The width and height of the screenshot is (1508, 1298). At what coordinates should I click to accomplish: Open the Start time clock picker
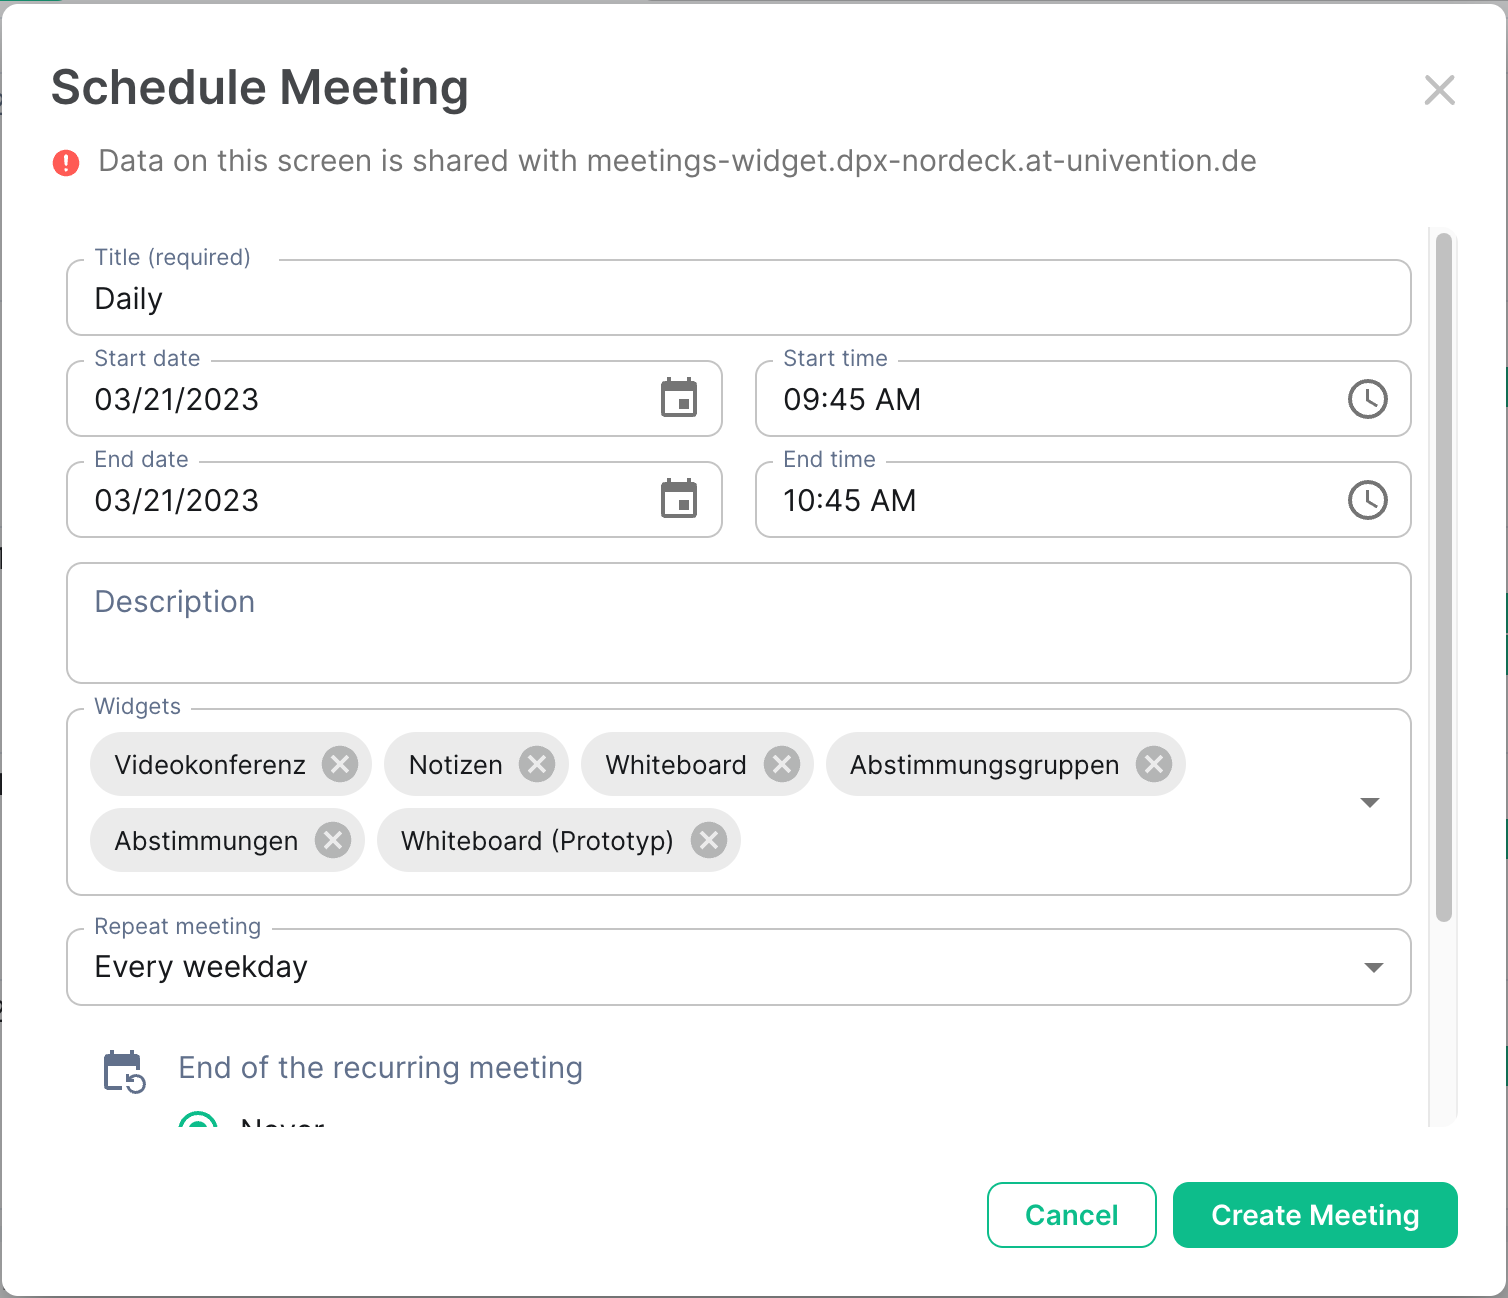tap(1367, 399)
